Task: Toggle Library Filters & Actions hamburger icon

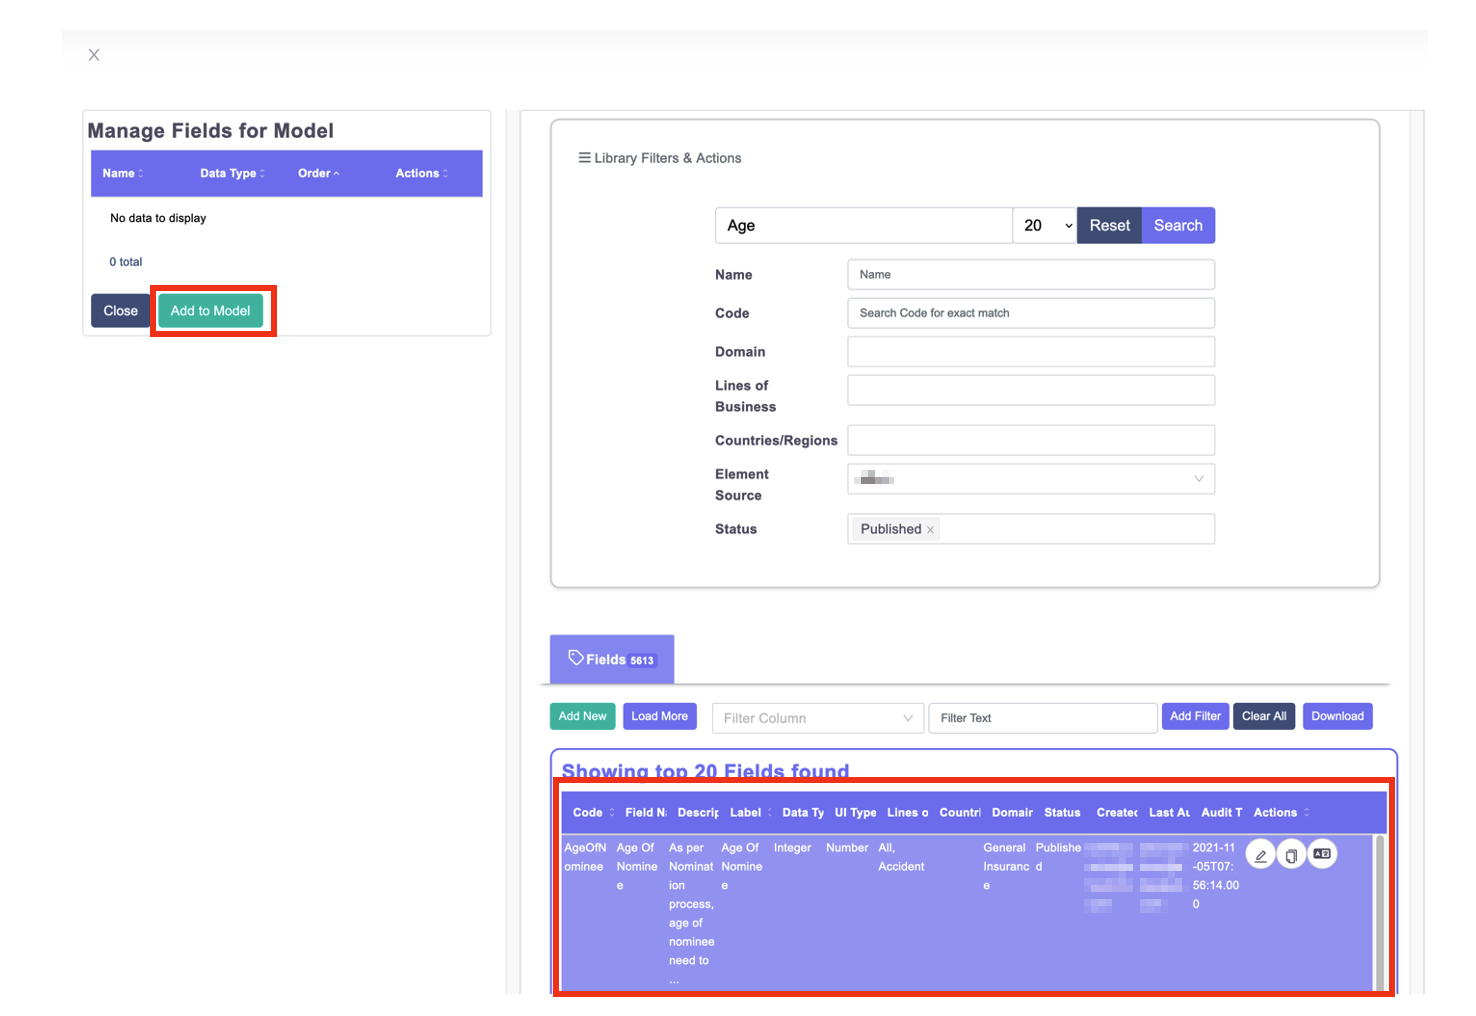Action: pos(584,158)
